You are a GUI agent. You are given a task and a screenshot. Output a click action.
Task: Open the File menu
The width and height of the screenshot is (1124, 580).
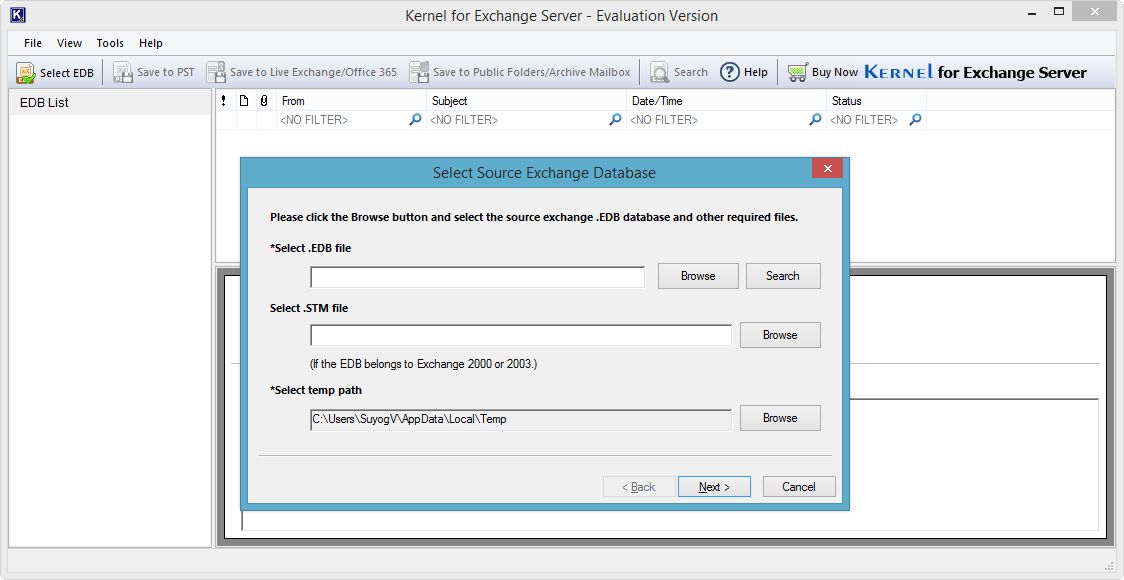click(33, 43)
